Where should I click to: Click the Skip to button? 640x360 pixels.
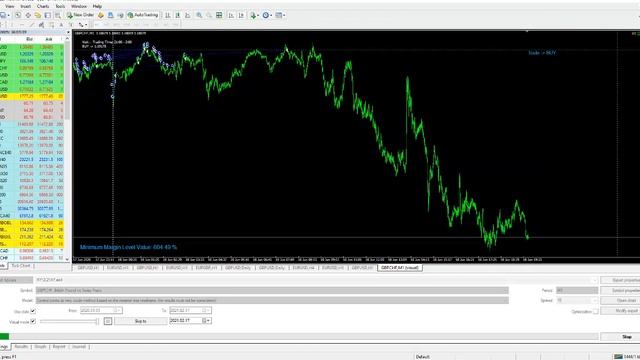click(x=140, y=321)
